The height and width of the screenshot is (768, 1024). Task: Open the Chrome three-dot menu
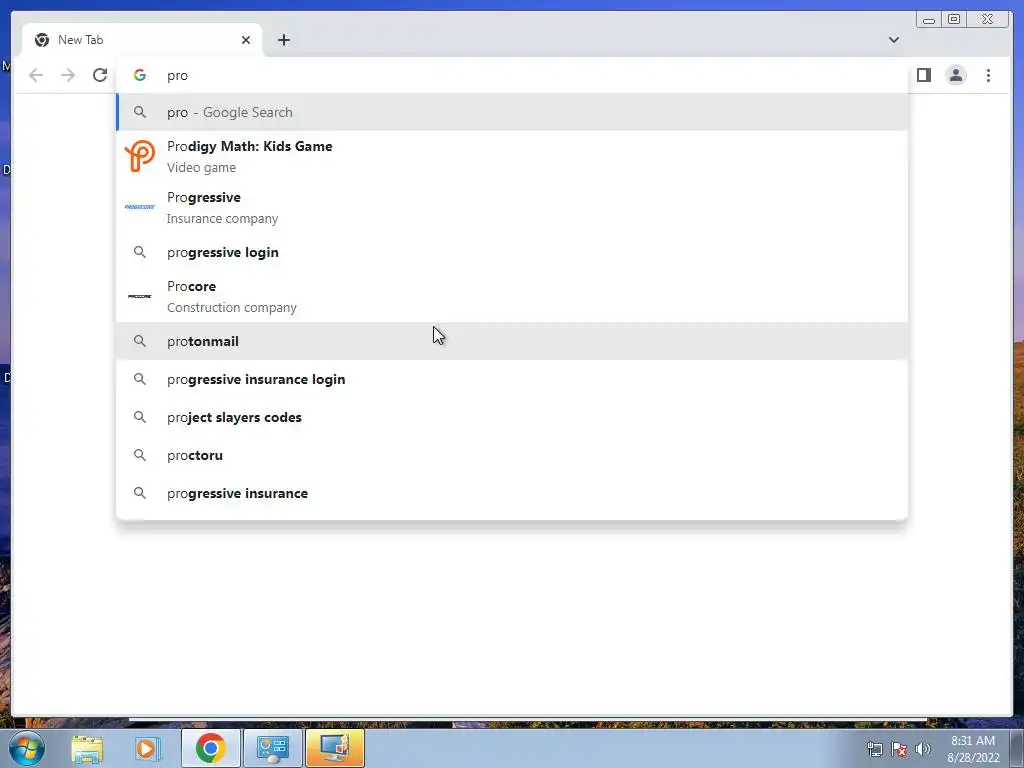(988, 75)
